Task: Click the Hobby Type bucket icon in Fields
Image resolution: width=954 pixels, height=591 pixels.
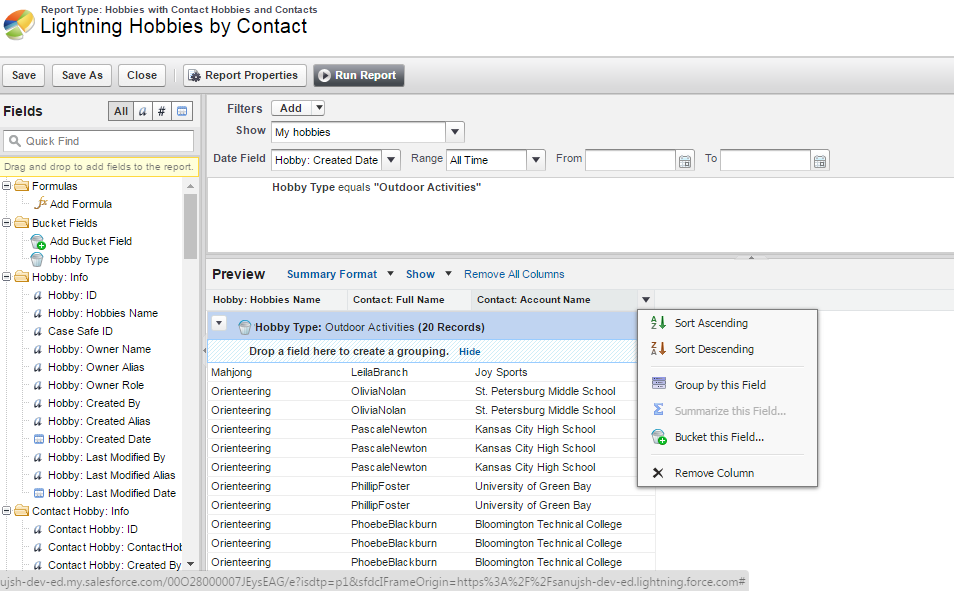Action: pyautogui.click(x=37, y=259)
